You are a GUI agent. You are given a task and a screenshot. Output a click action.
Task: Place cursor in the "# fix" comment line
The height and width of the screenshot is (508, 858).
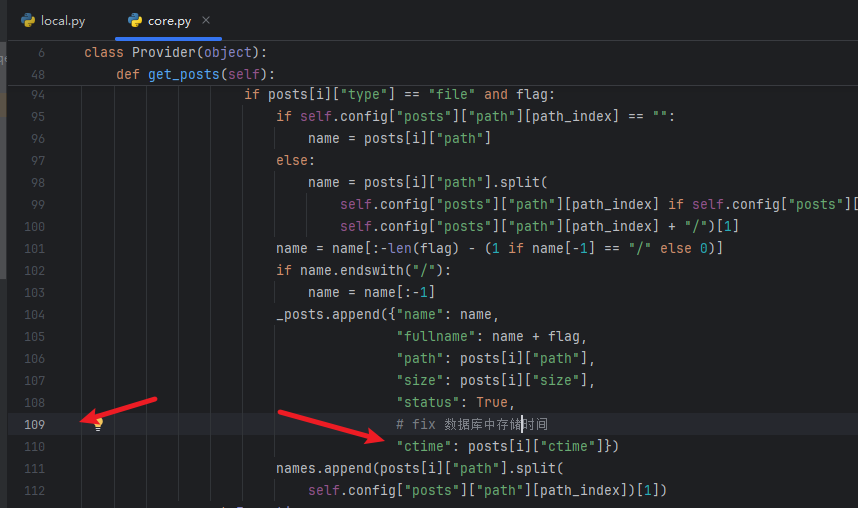[x=470, y=424]
